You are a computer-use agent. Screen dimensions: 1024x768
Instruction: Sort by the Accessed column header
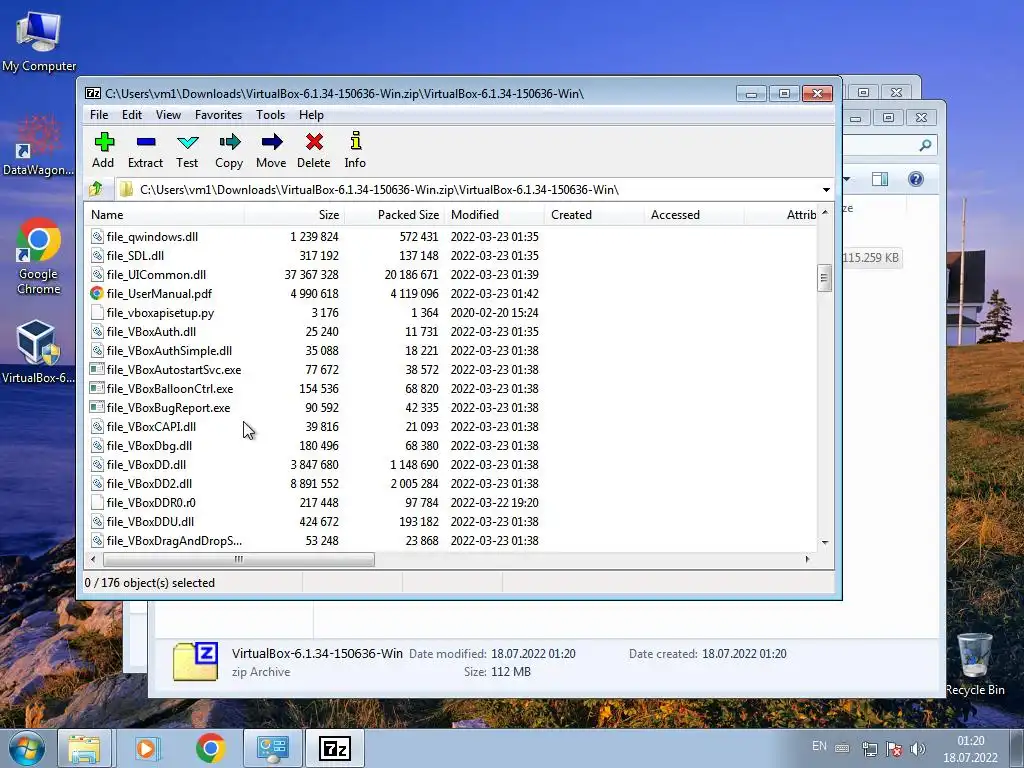point(694,215)
